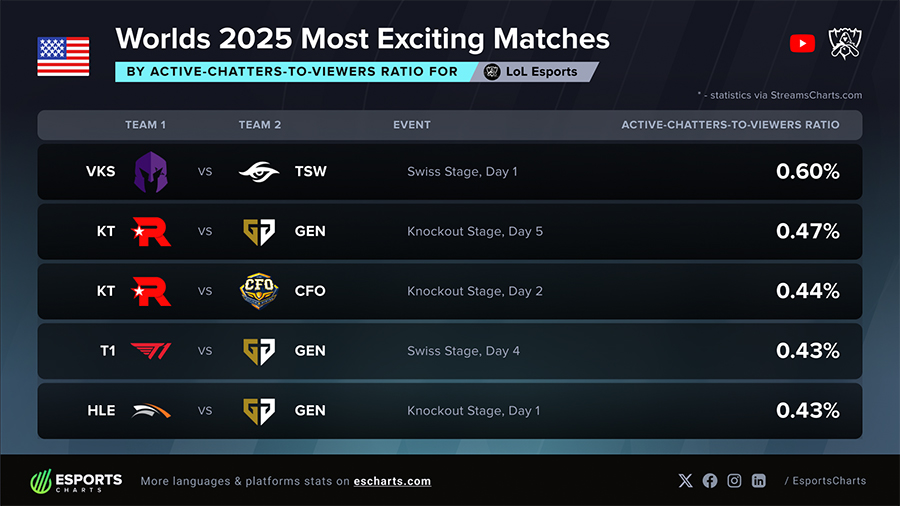Viewport: 900px width, 506px height.
Task: Open the X (Twitter) social icon
Action: pos(685,481)
